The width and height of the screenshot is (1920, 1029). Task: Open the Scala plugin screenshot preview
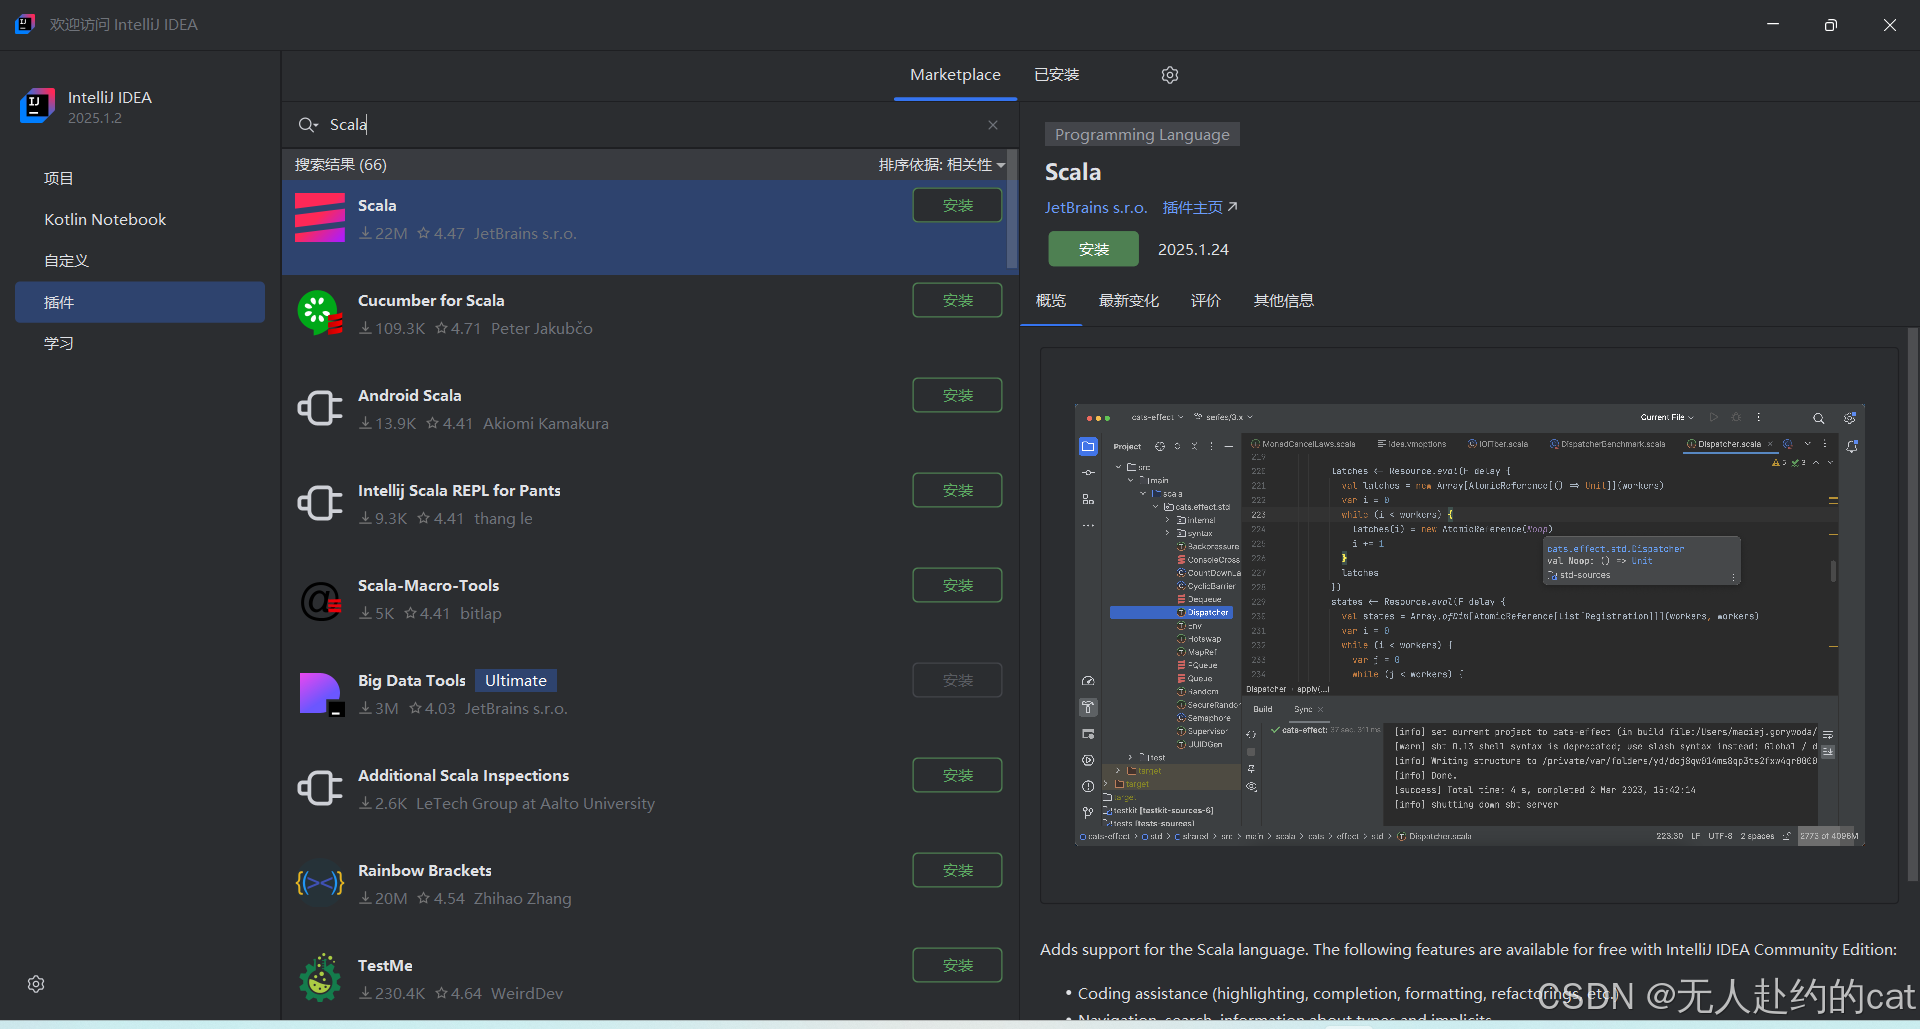1469,625
